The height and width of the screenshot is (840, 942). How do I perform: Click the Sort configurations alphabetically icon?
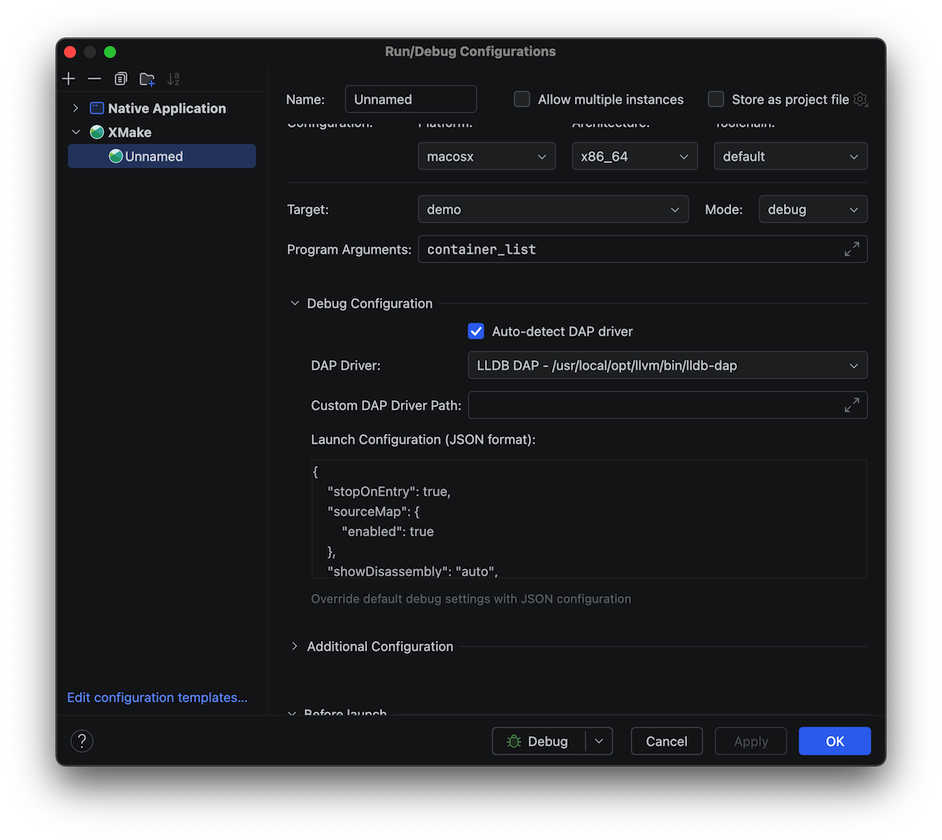(x=174, y=79)
